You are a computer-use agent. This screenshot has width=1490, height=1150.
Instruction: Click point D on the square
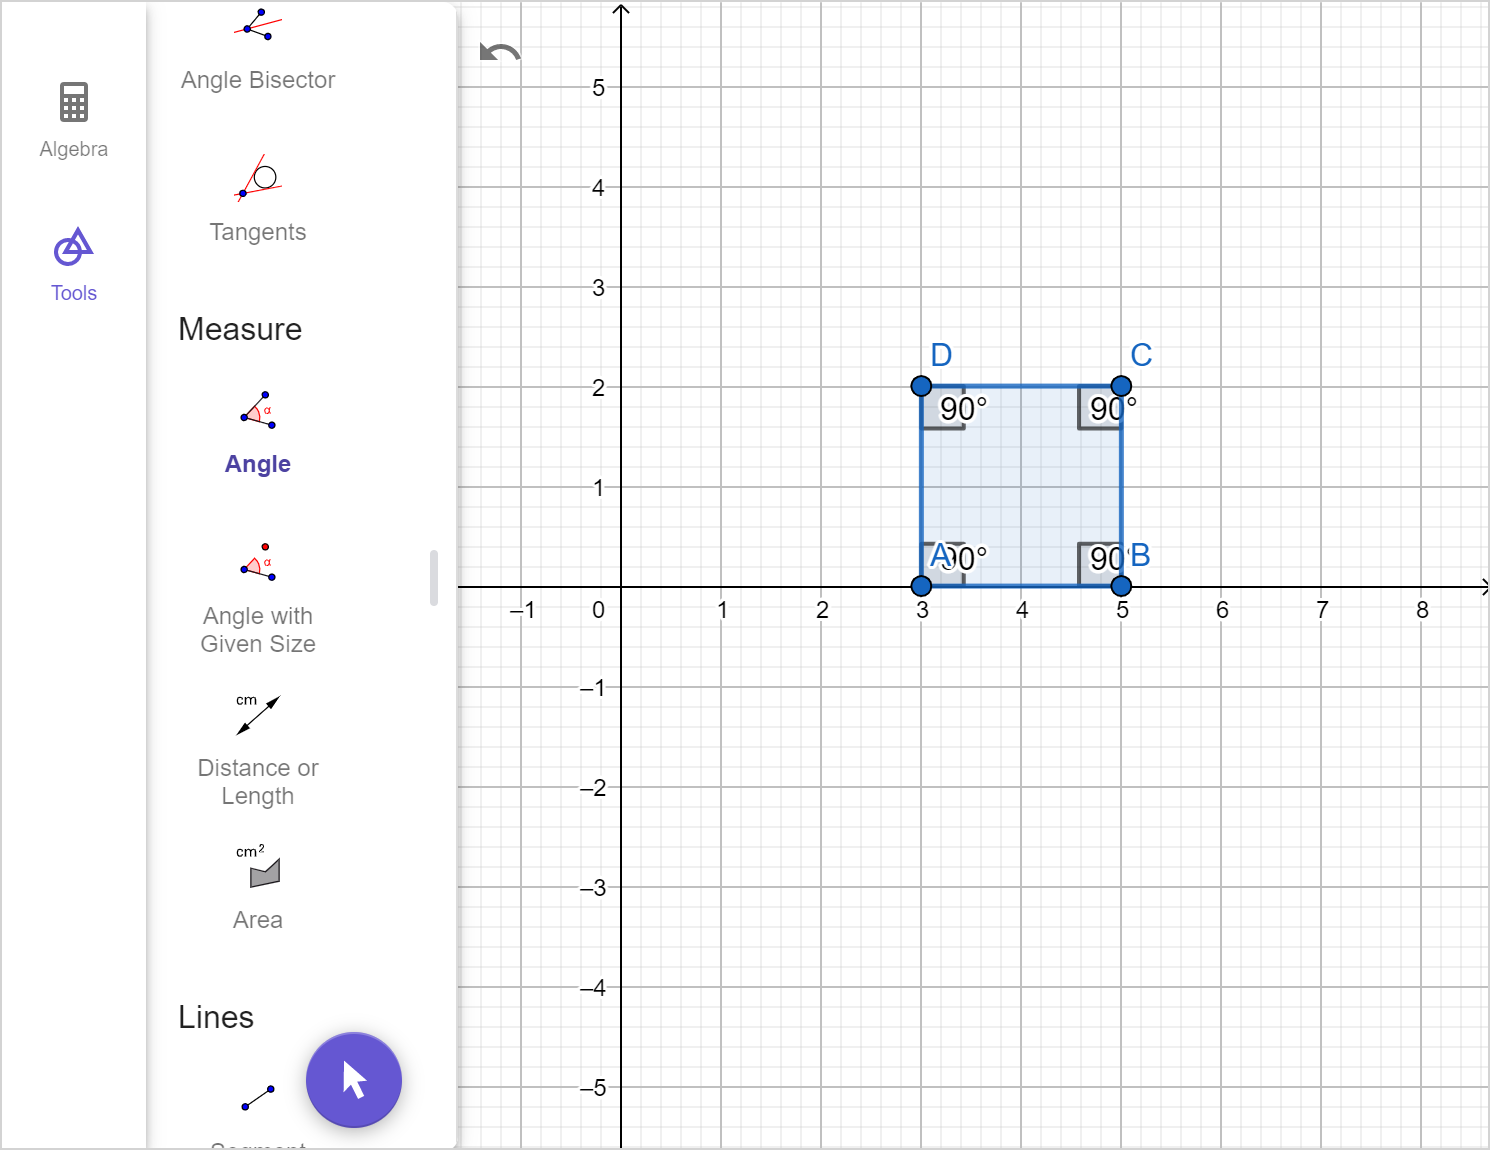[922, 386]
